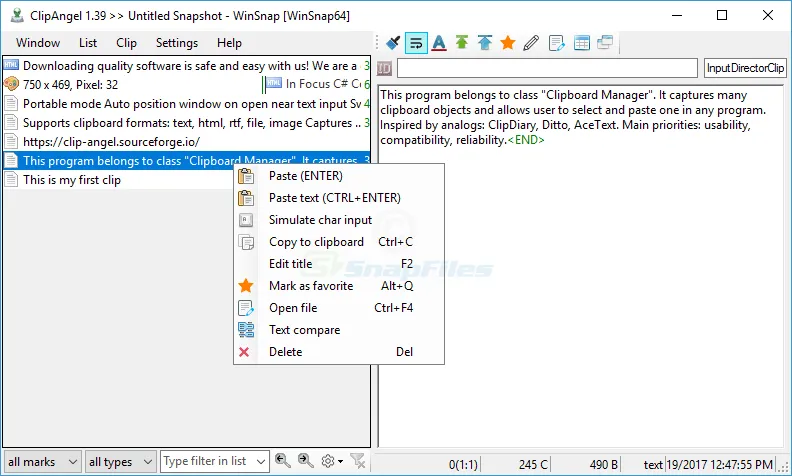Screen dimensions: 792x476
Task: Click the find previous magnifier icon
Action: [284, 461]
